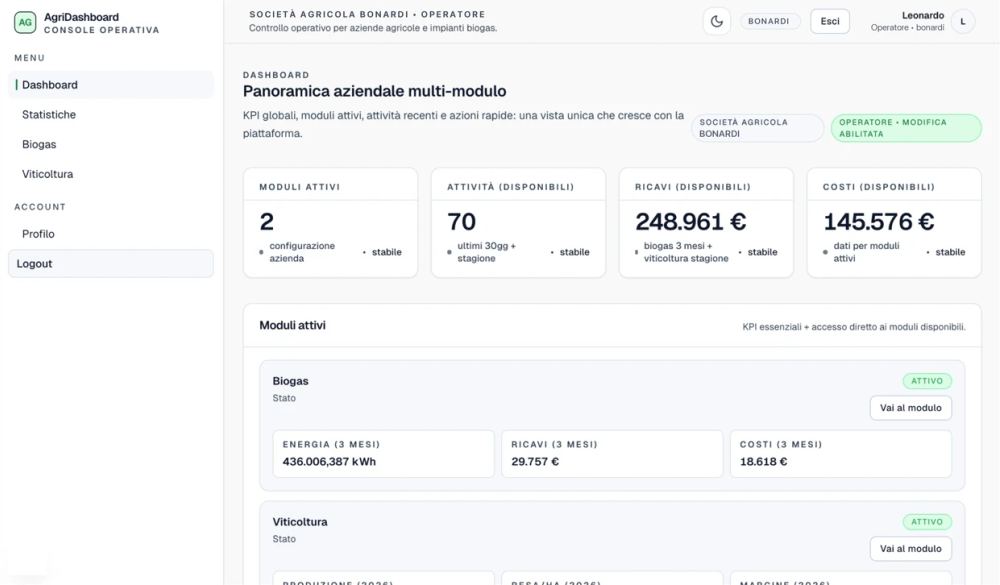Click the Moduli Attivi KPI card value 2

pyautogui.click(x=267, y=221)
